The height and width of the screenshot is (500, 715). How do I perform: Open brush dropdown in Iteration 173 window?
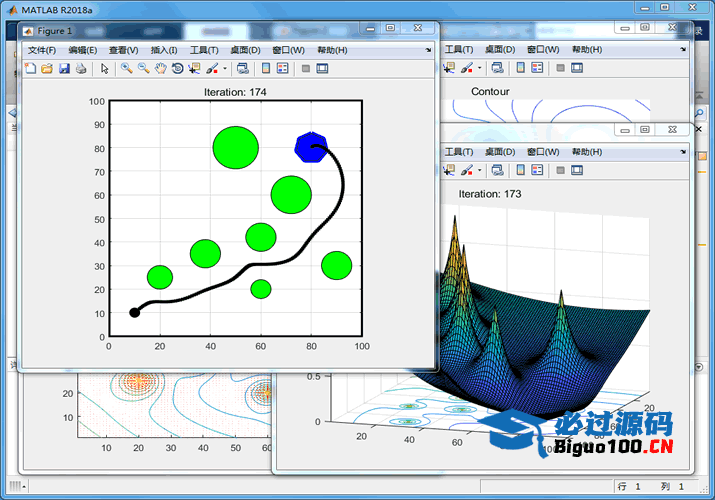click(x=479, y=170)
